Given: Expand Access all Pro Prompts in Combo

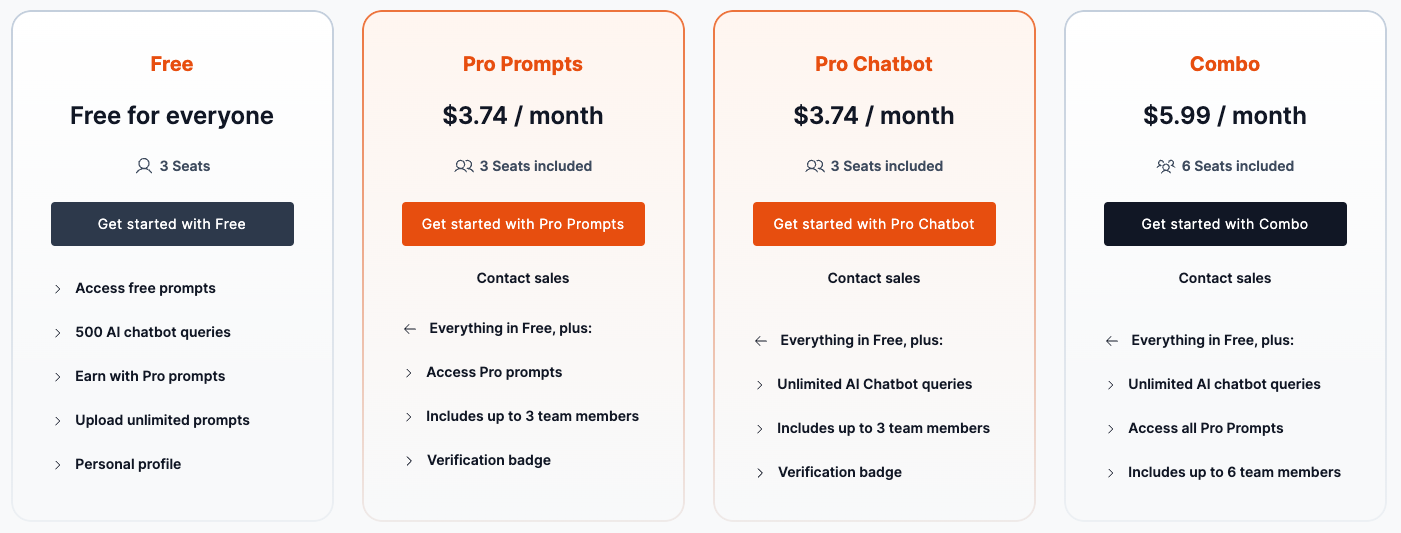Looking at the screenshot, I should pyautogui.click(x=1111, y=429).
